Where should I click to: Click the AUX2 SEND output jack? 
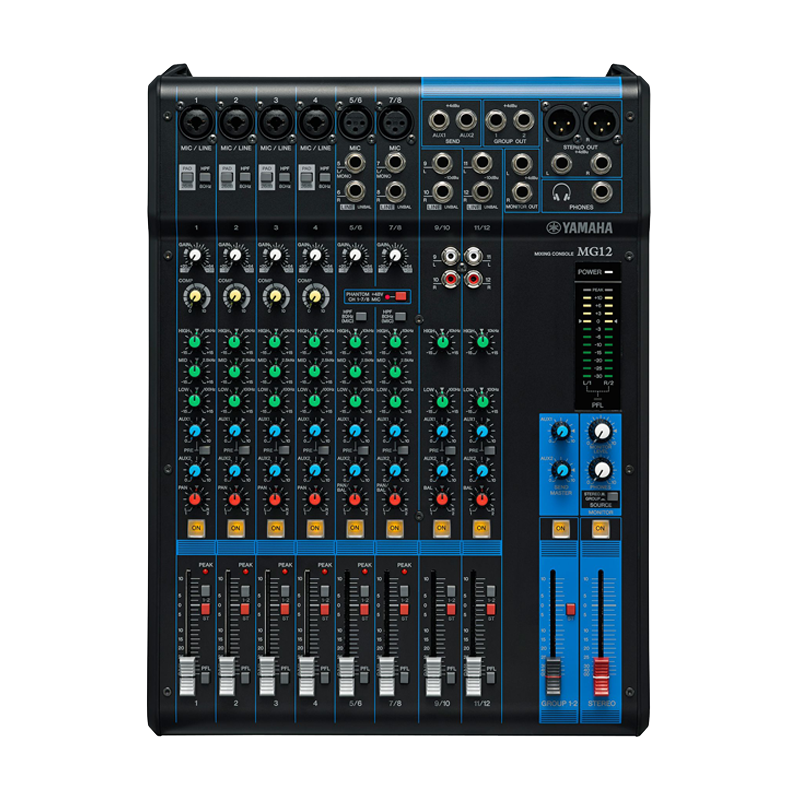[466, 120]
